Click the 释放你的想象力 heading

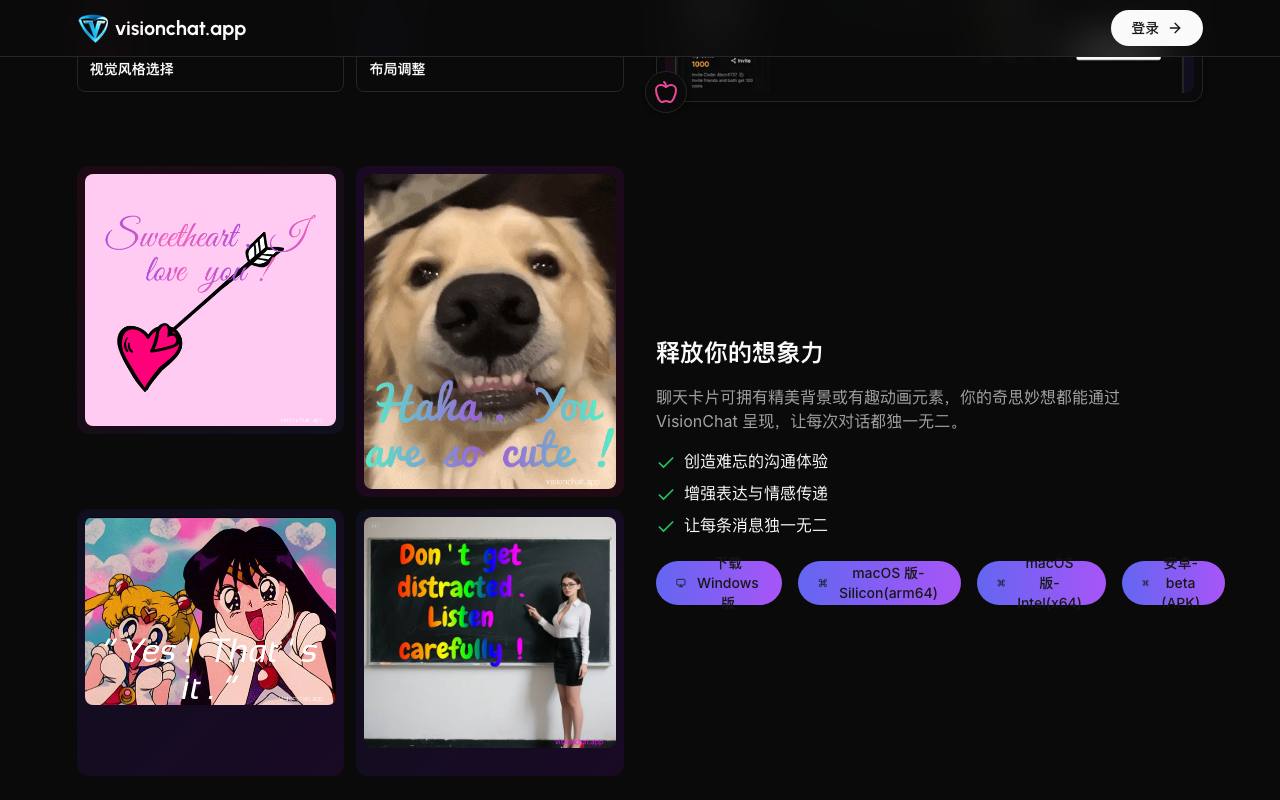coord(739,353)
